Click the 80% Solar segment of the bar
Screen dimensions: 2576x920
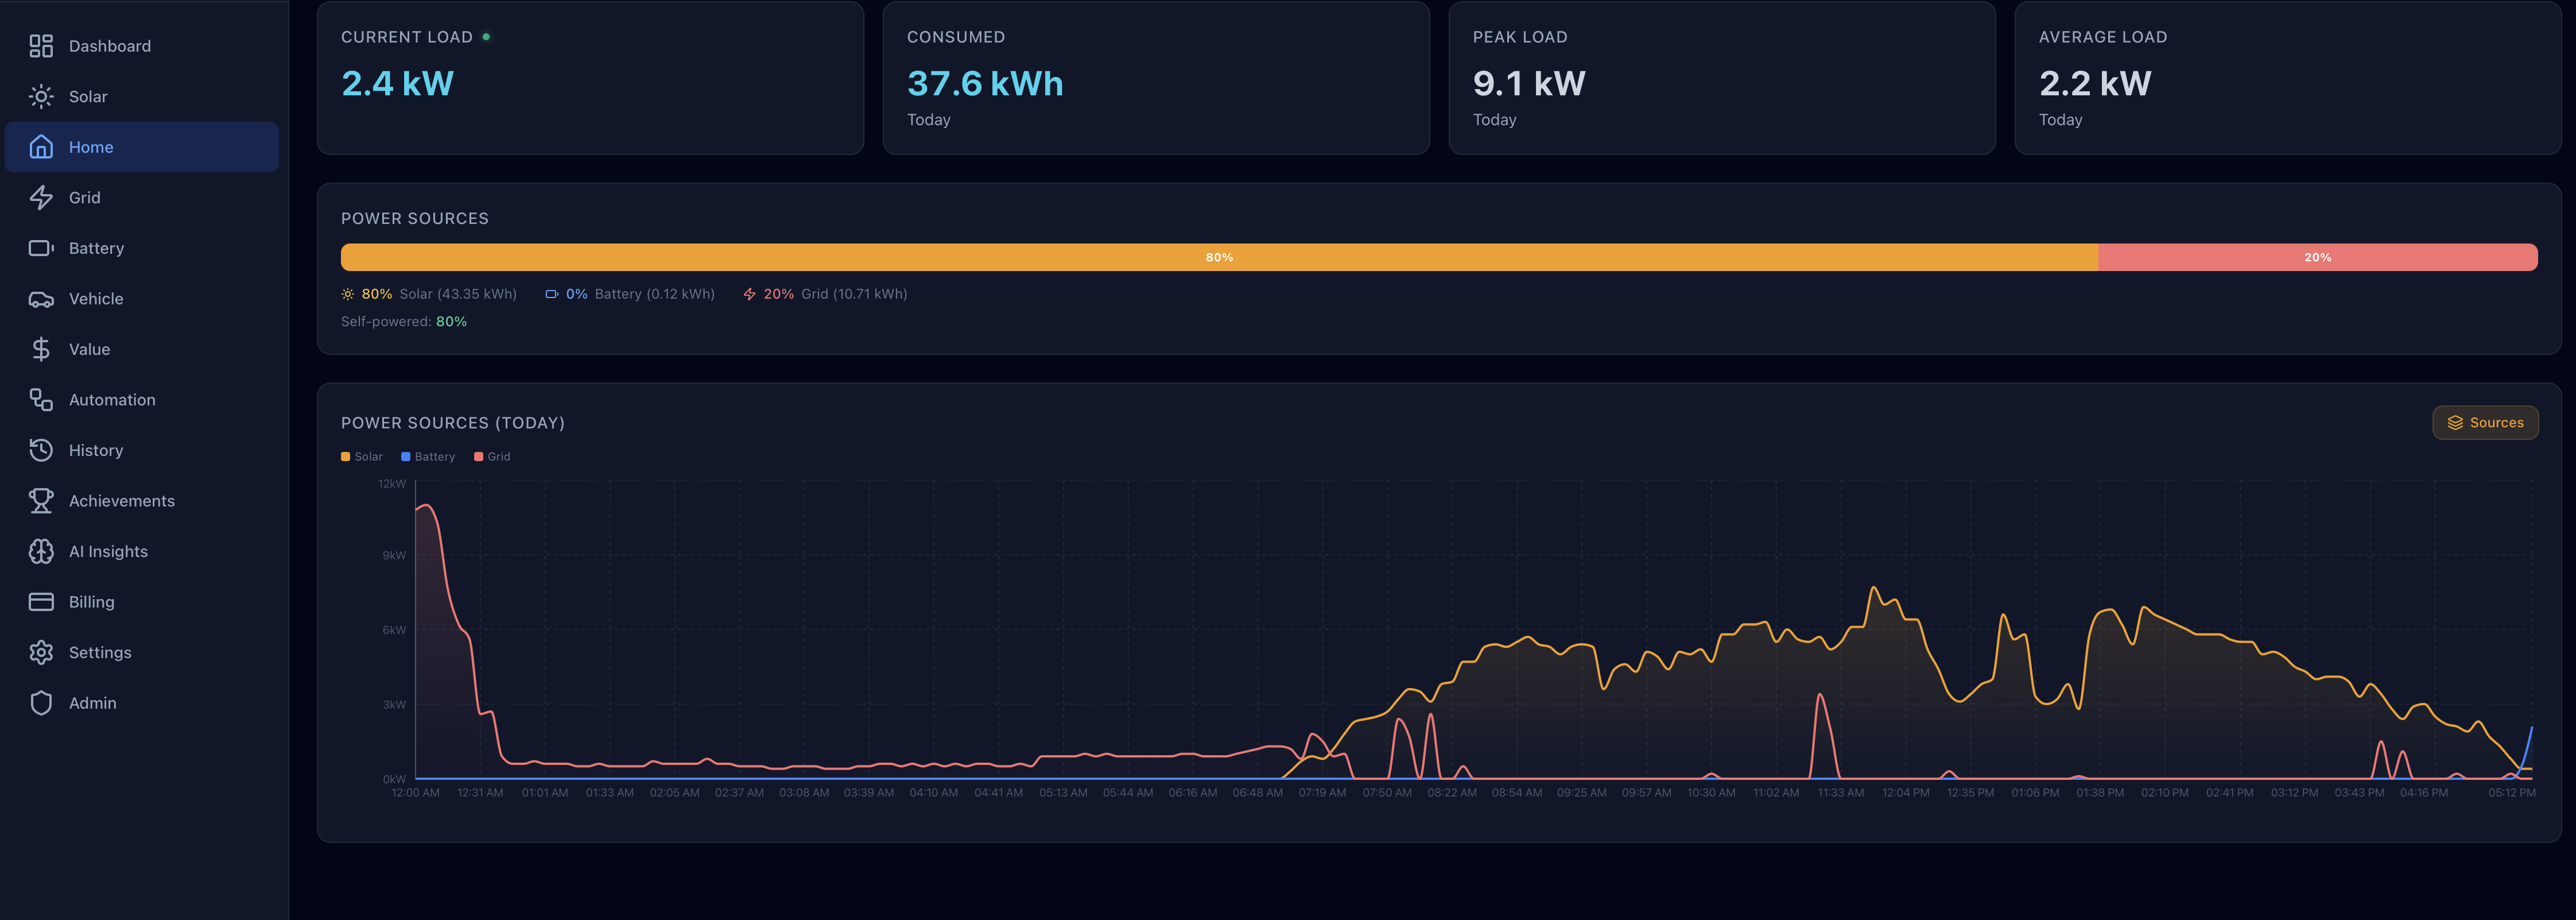[1219, 257]
